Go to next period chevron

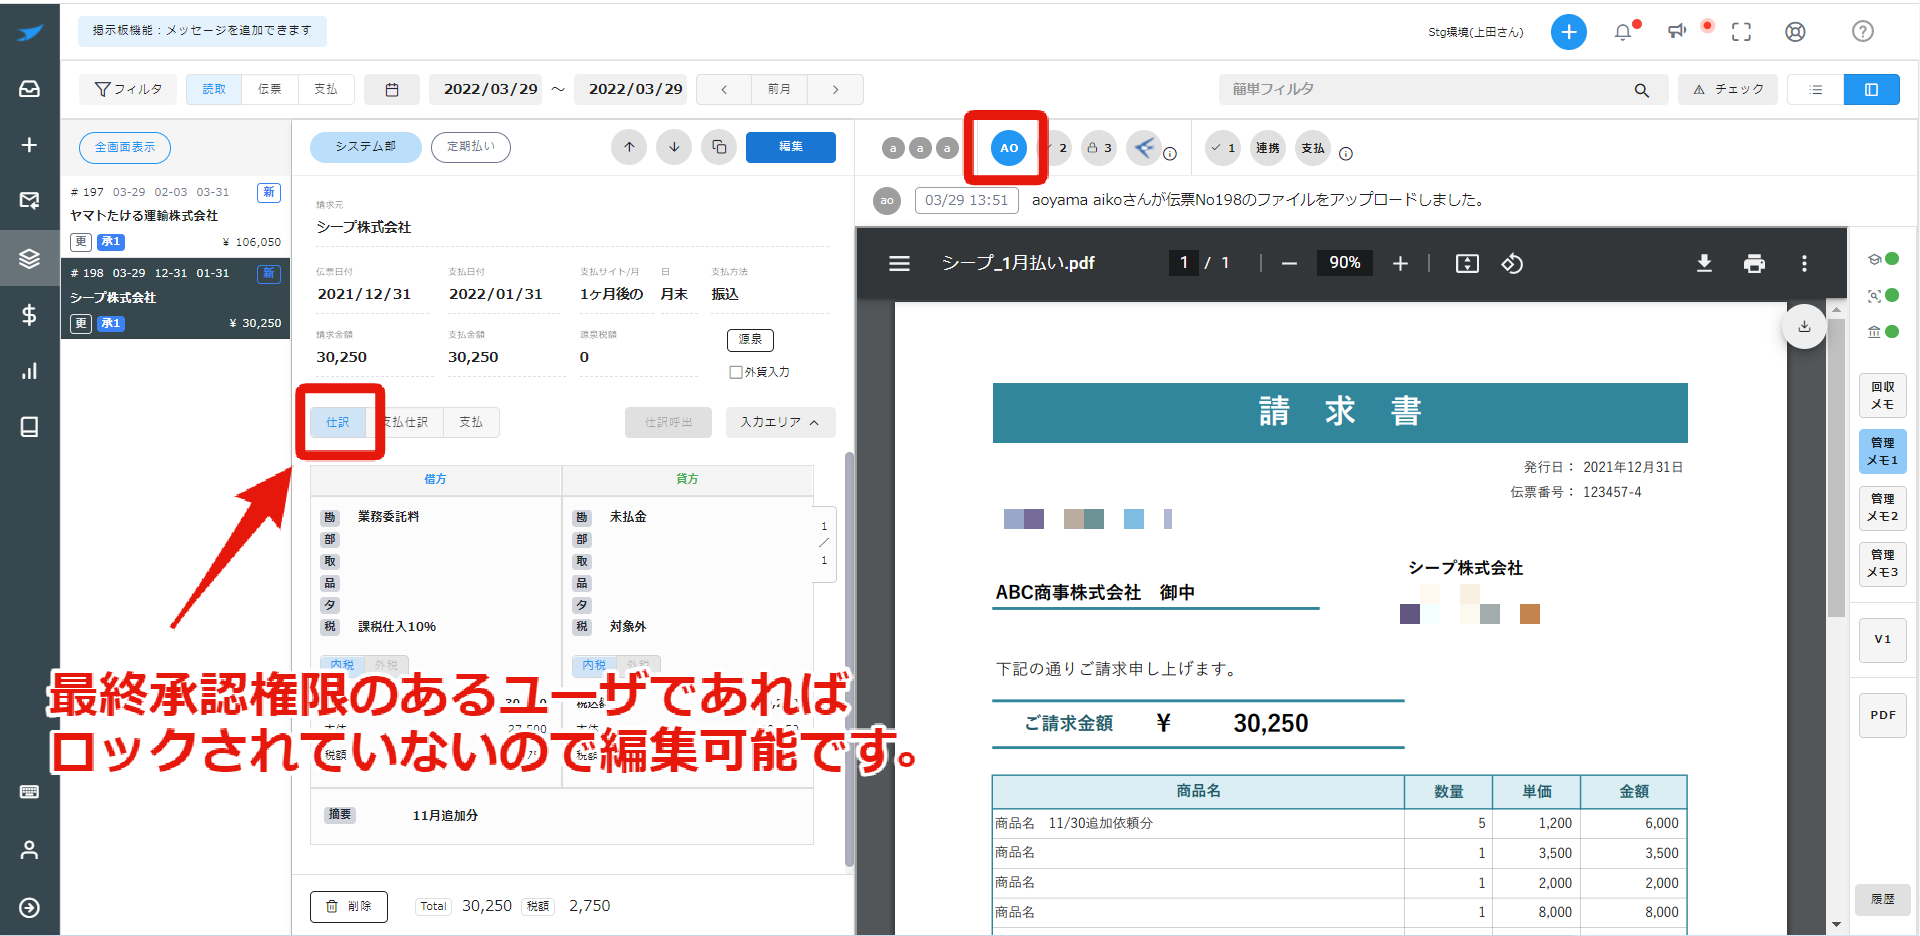pyautogui.click(x=835, y=90)
